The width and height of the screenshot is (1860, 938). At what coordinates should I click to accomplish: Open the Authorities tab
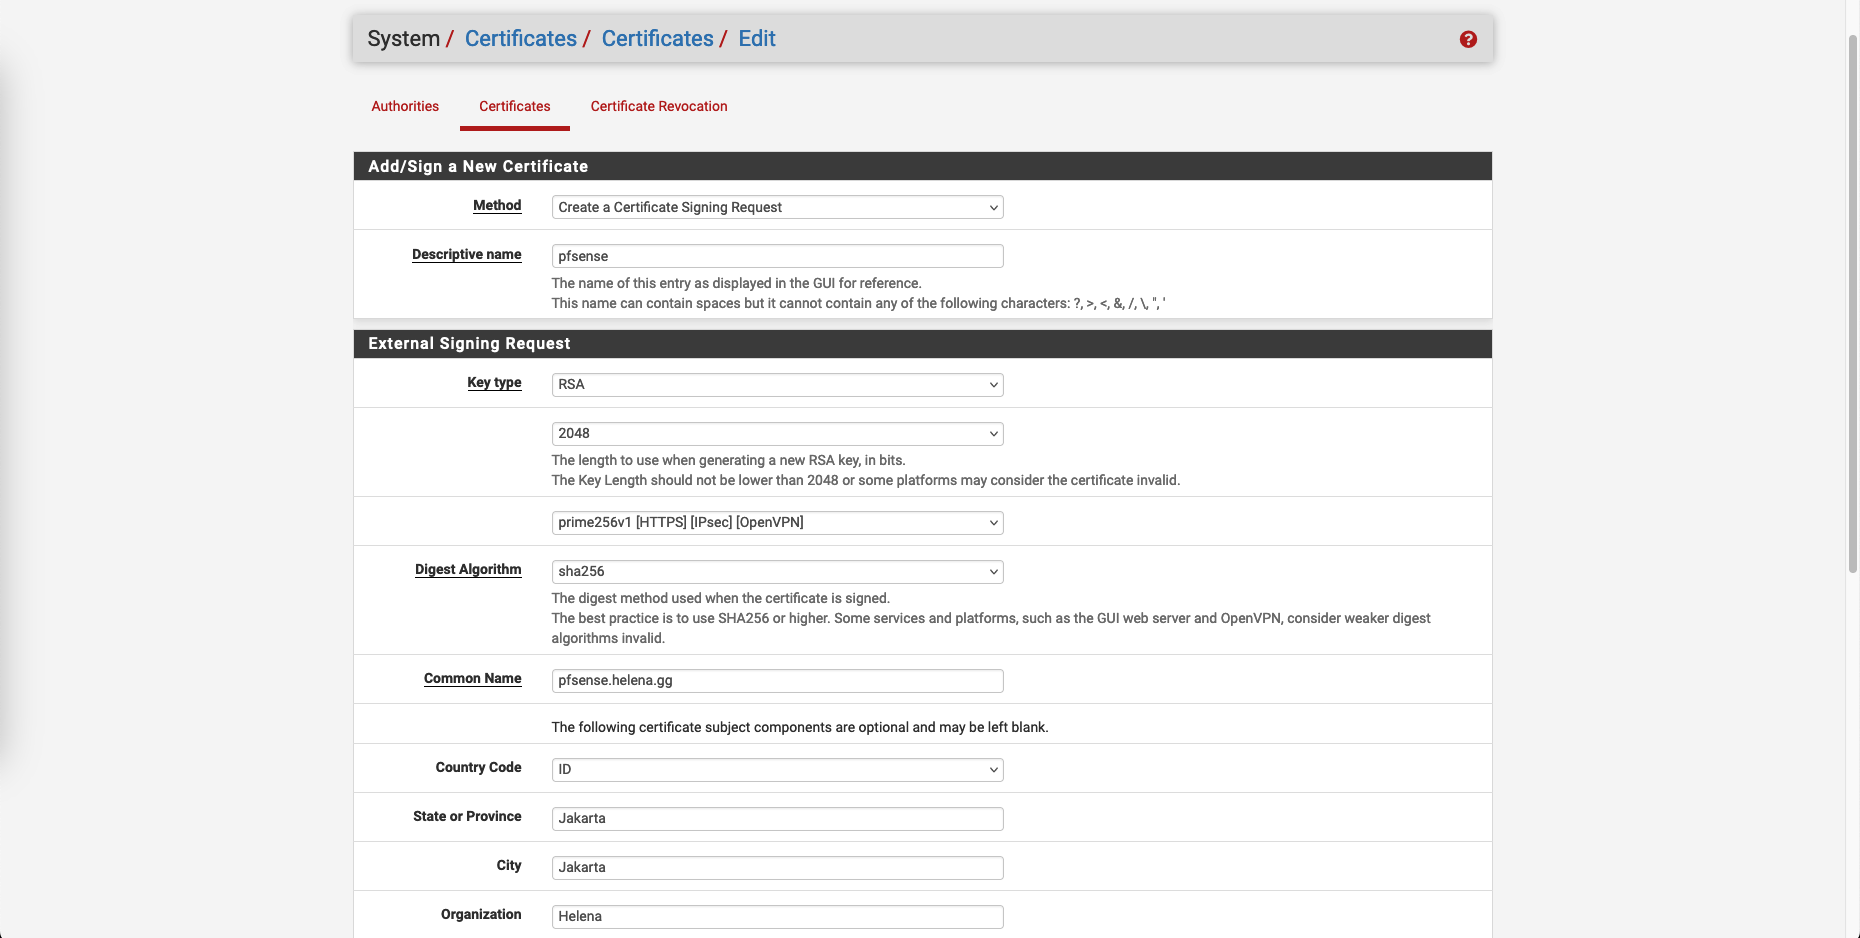[405, 106]
